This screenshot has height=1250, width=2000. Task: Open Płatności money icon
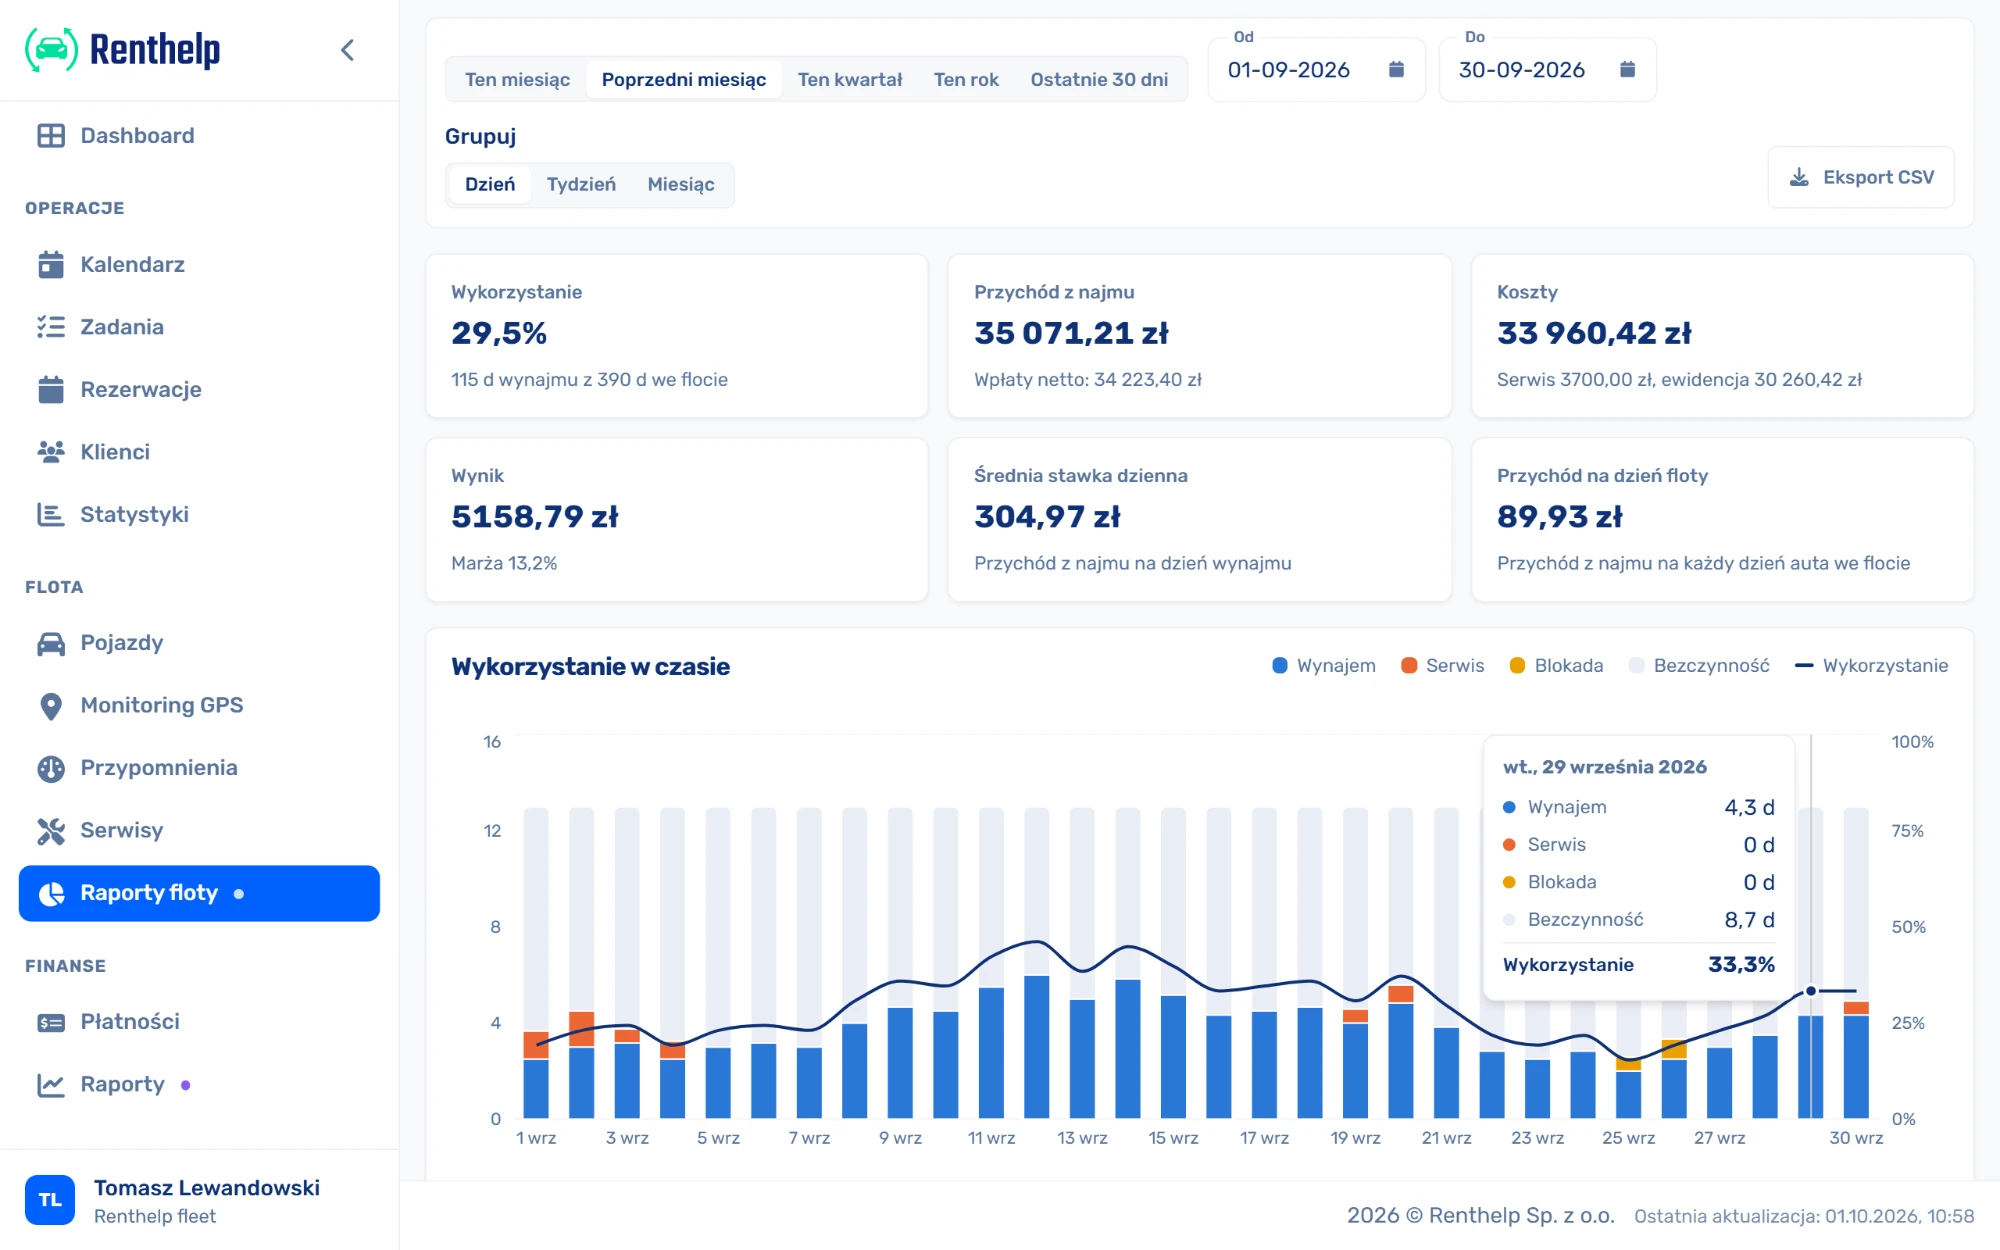tap(51, 1022)
